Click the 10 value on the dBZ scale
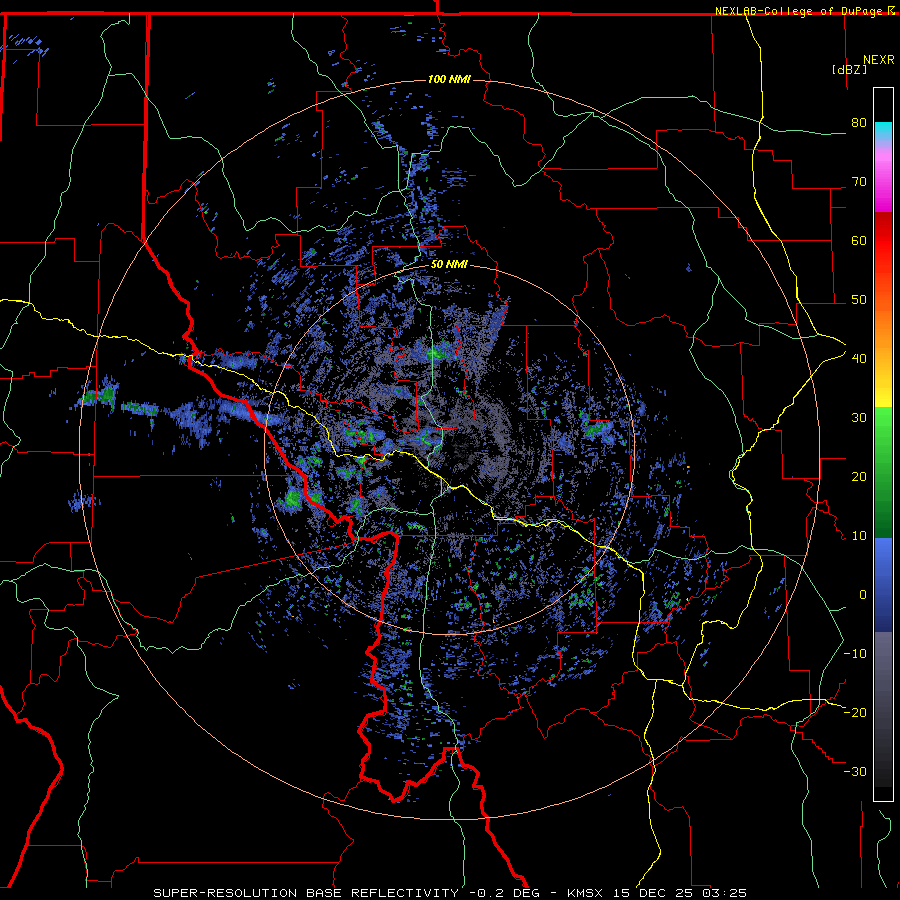 859,536
